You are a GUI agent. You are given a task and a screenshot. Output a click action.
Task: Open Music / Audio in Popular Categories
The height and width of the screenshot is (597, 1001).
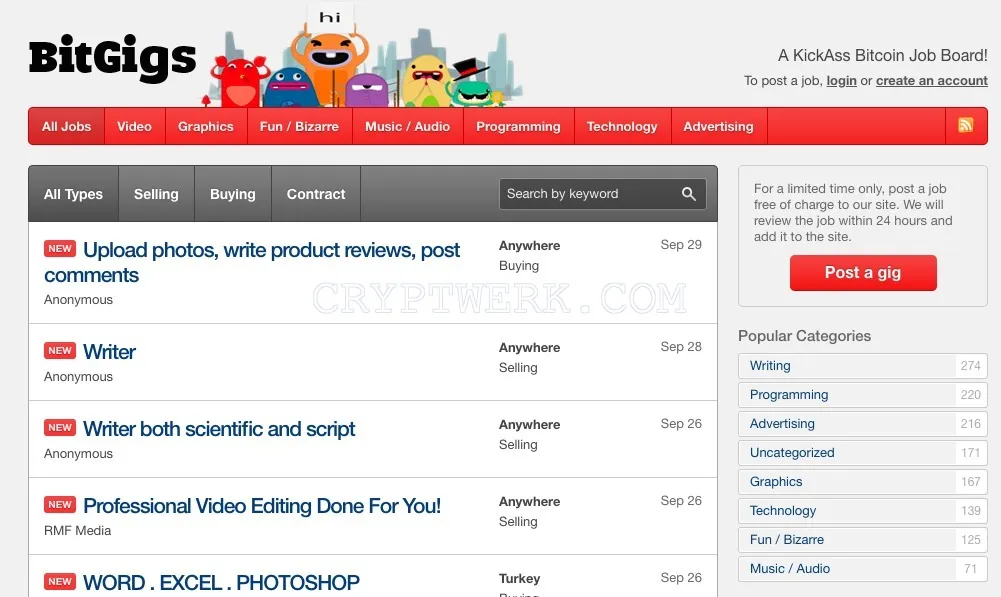click(x=862, y=569)
